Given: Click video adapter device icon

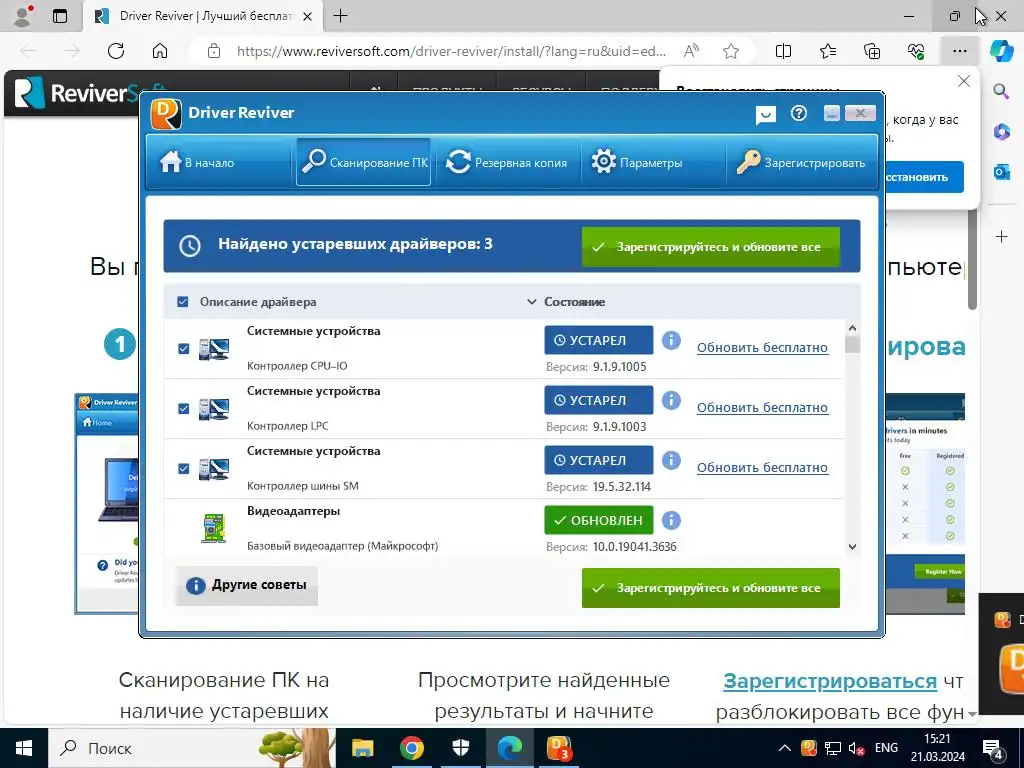Looking at the screenshot, I should (x=214, y=528).
